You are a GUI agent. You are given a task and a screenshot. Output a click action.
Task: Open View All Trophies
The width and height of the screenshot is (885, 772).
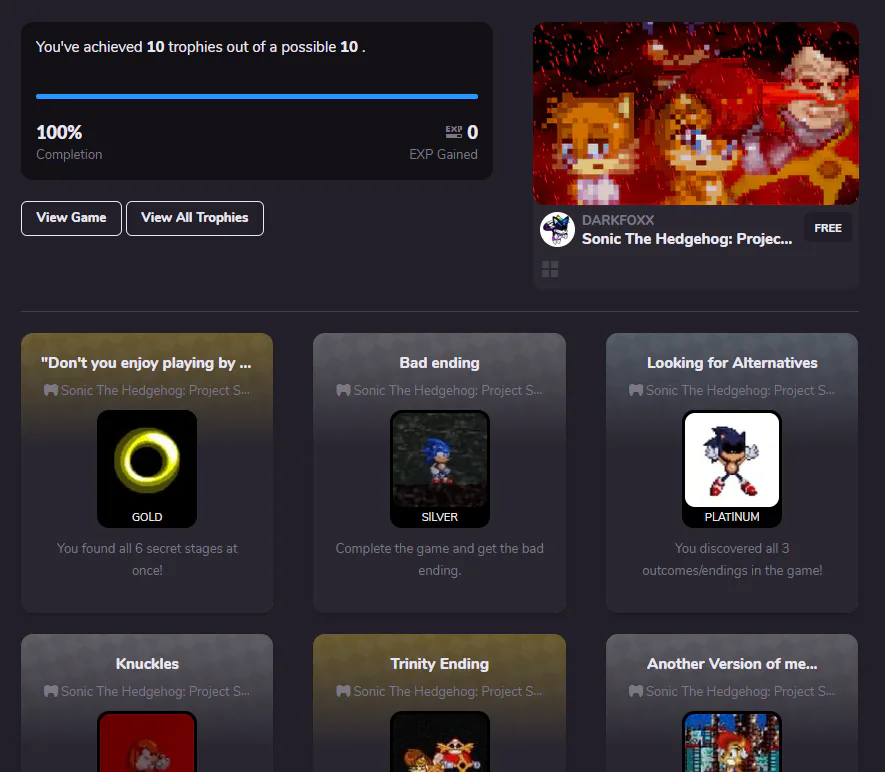195,218
